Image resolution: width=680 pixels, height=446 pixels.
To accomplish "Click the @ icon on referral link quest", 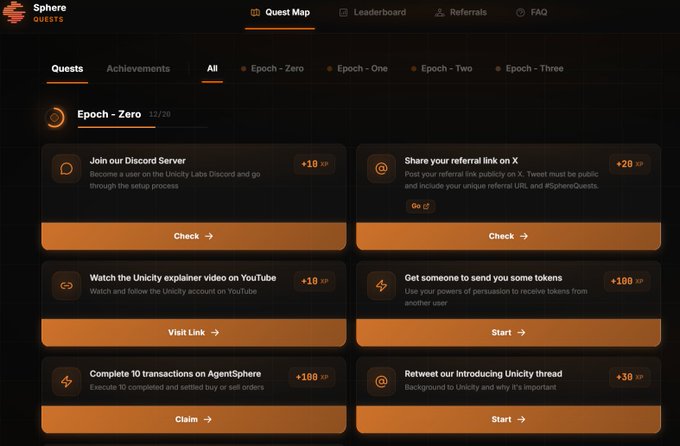I will 381,168.
